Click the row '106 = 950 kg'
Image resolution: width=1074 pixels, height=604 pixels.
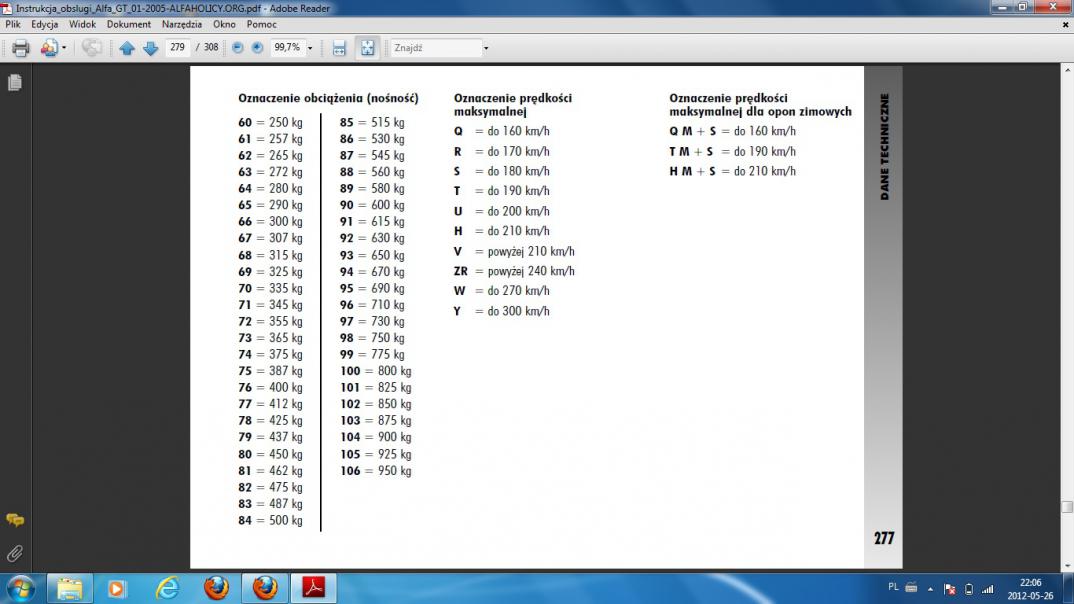(376, 471)
